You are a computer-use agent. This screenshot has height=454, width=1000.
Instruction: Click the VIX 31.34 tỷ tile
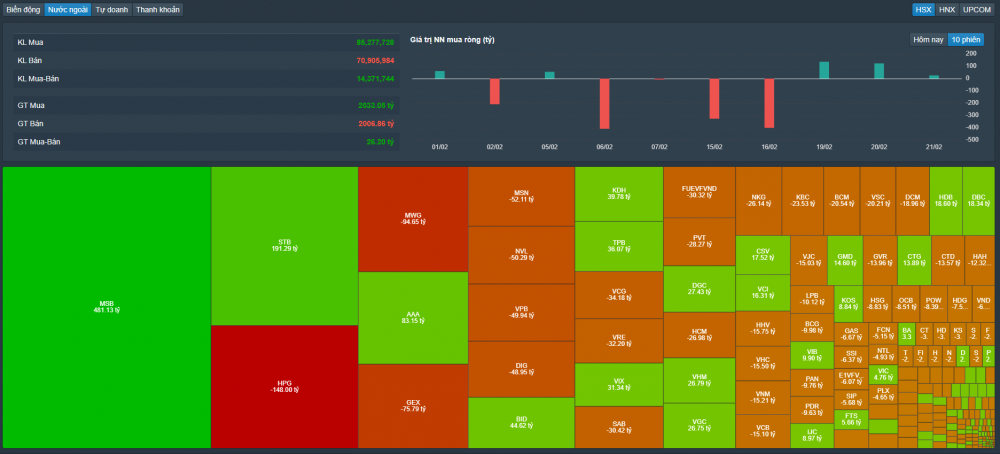[x=619, y=384]
